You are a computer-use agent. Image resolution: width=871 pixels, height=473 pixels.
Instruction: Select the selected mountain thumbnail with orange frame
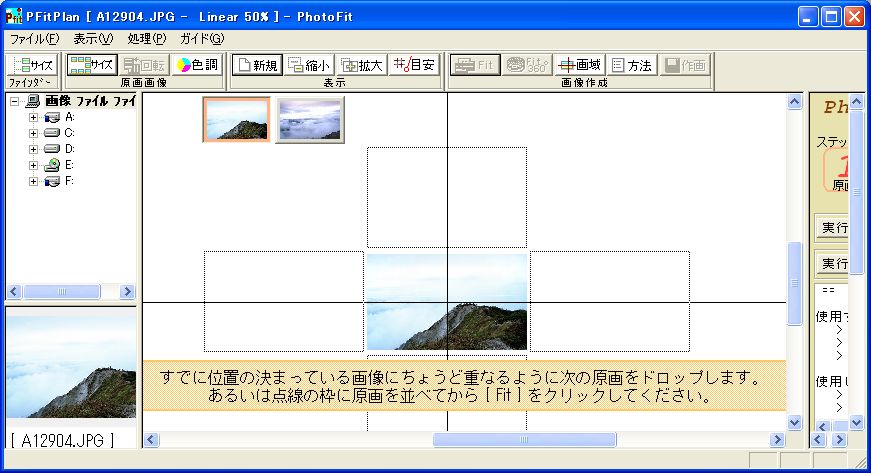point(236,120)
